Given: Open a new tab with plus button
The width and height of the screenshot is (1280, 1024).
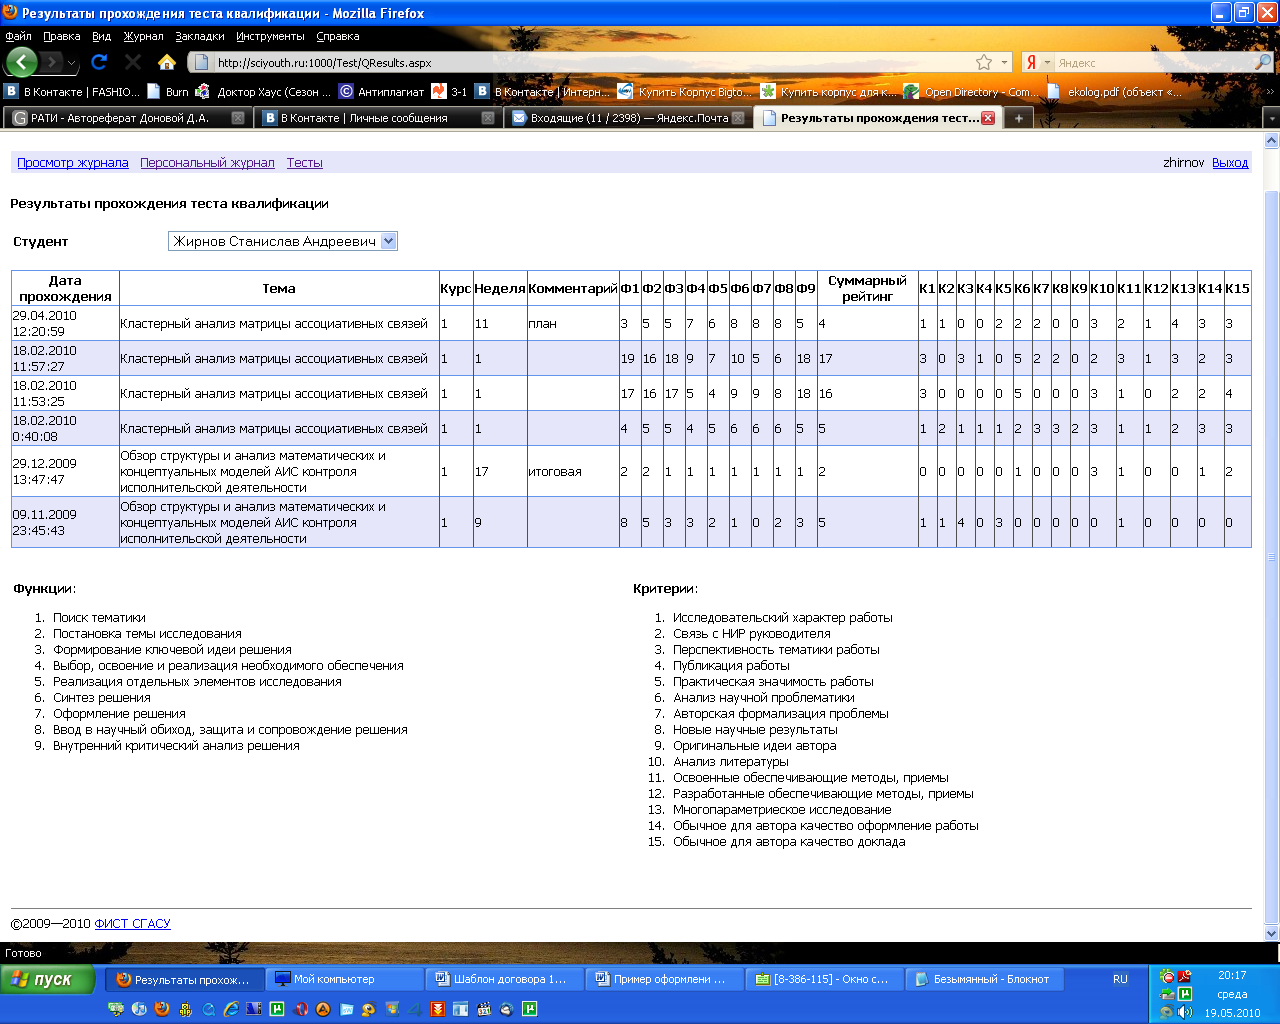Looking at the screenshot, I should tap(1018, 118).
